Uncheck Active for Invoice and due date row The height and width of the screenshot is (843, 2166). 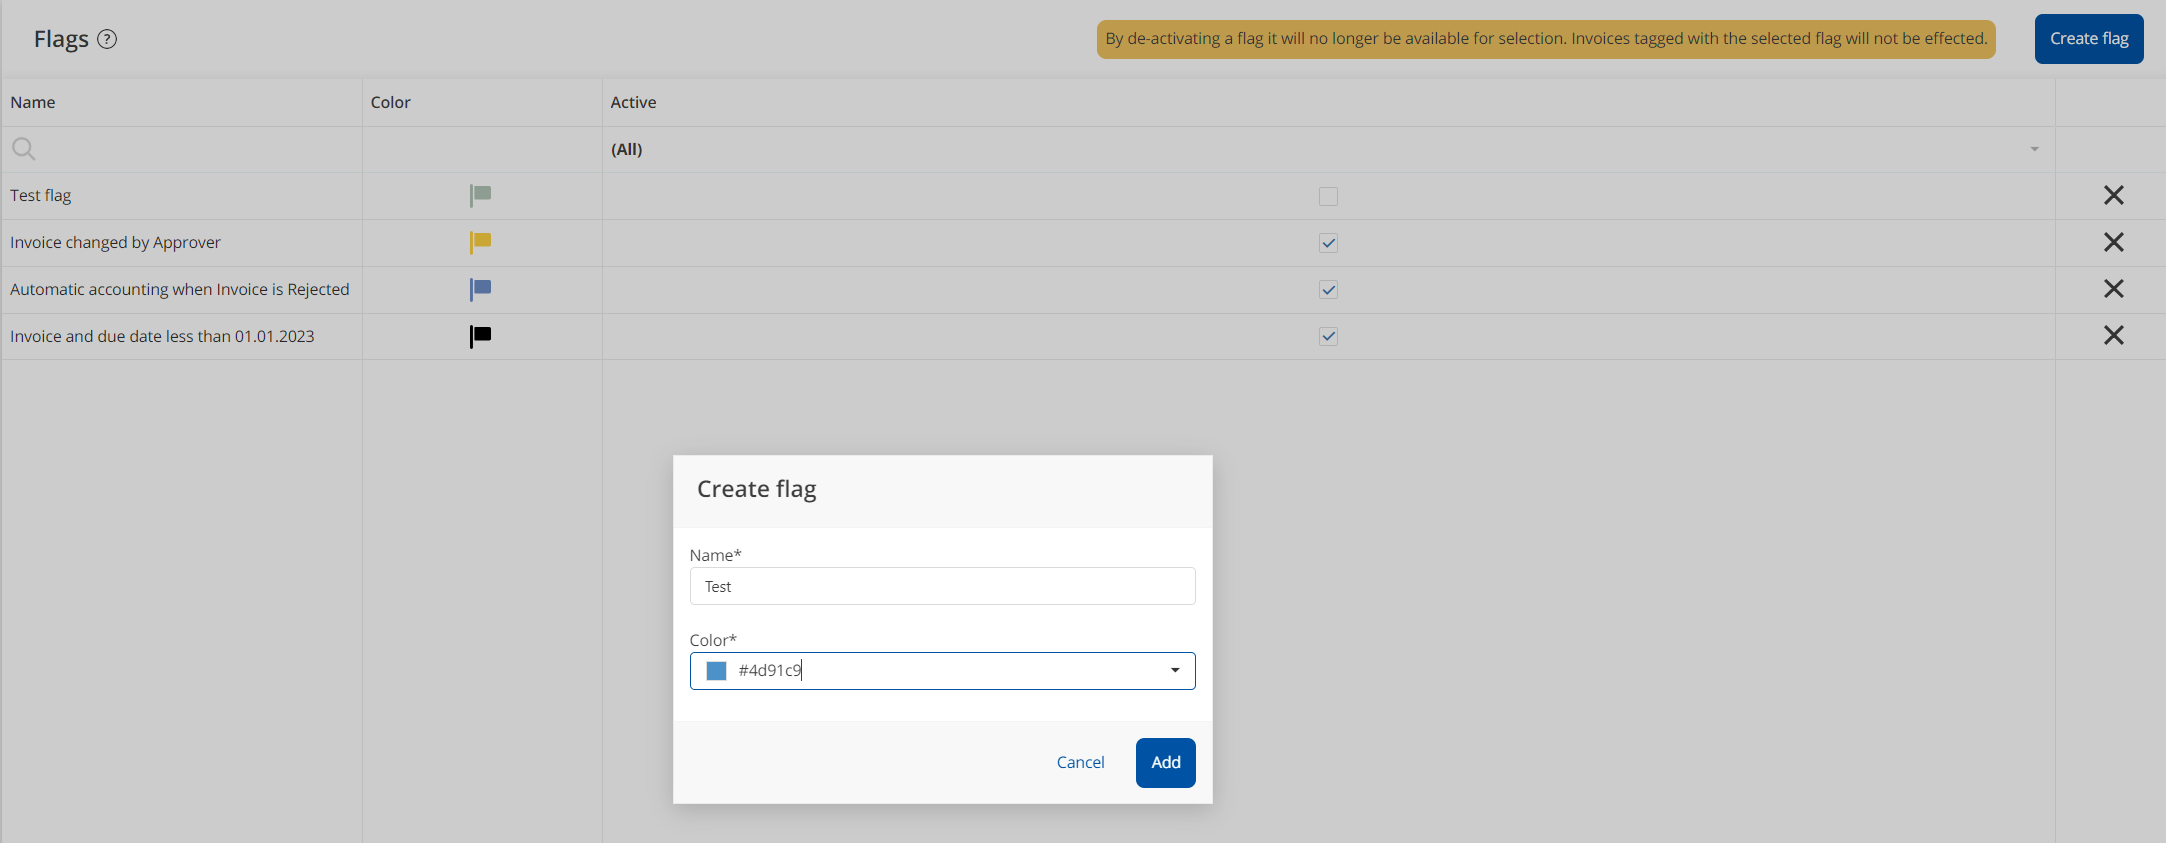[x=1328, y=337]
